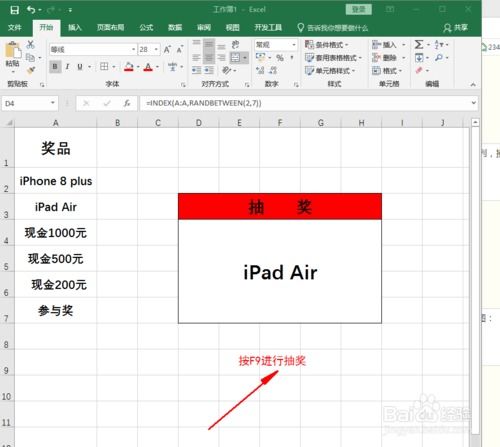The image size is (500, 447).
Task: Copy the selection to the clipboard
Action: [x=30, y=58]
